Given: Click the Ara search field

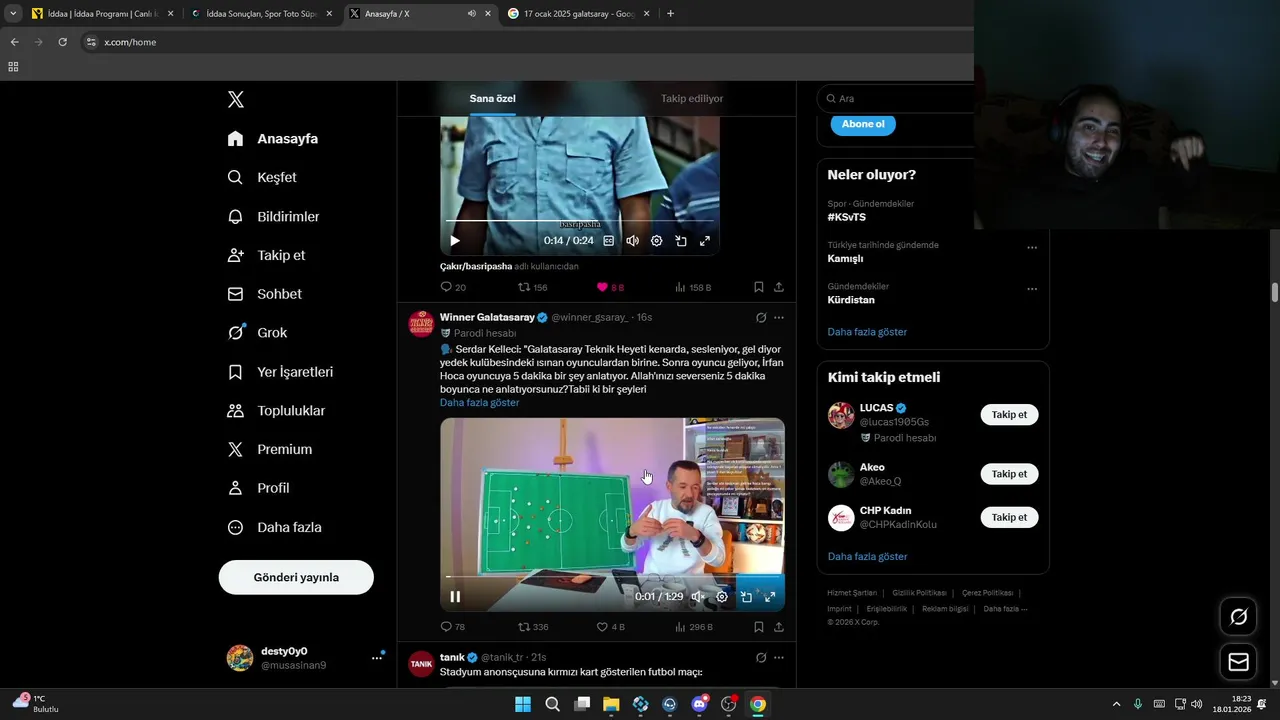Looking at the screenshot, I should click(x=895, y=98).
